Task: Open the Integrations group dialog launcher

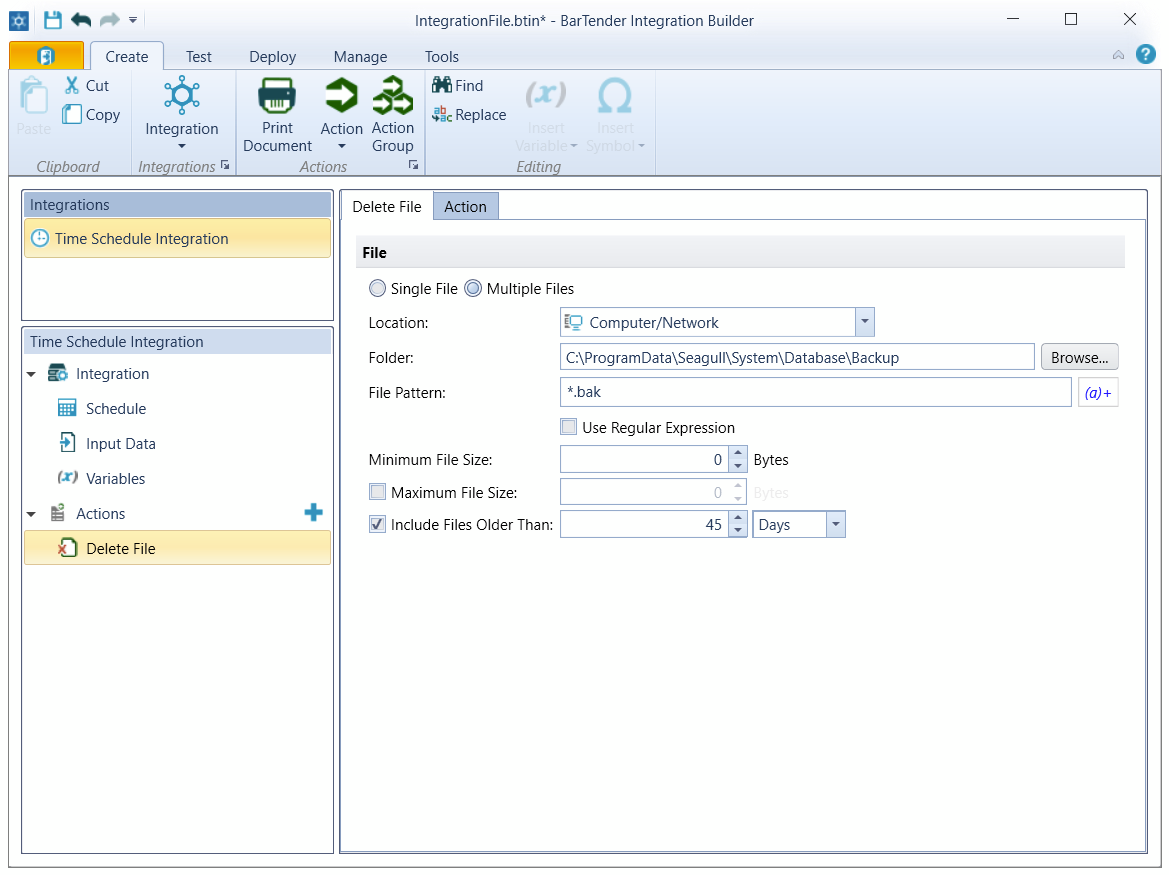Action: (x=225, y=165)
